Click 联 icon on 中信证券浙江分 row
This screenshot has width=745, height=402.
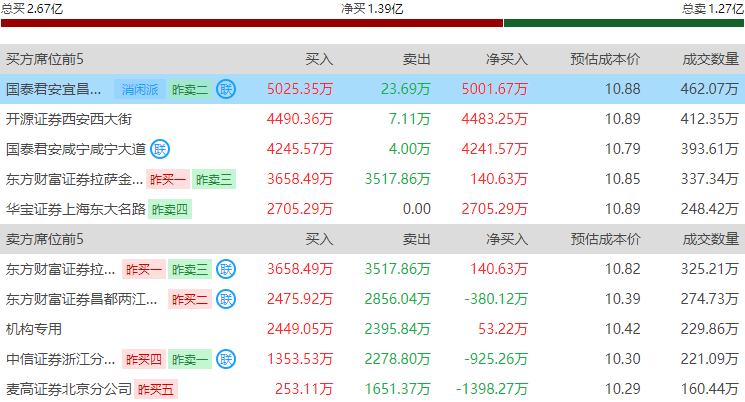point(226,359)
